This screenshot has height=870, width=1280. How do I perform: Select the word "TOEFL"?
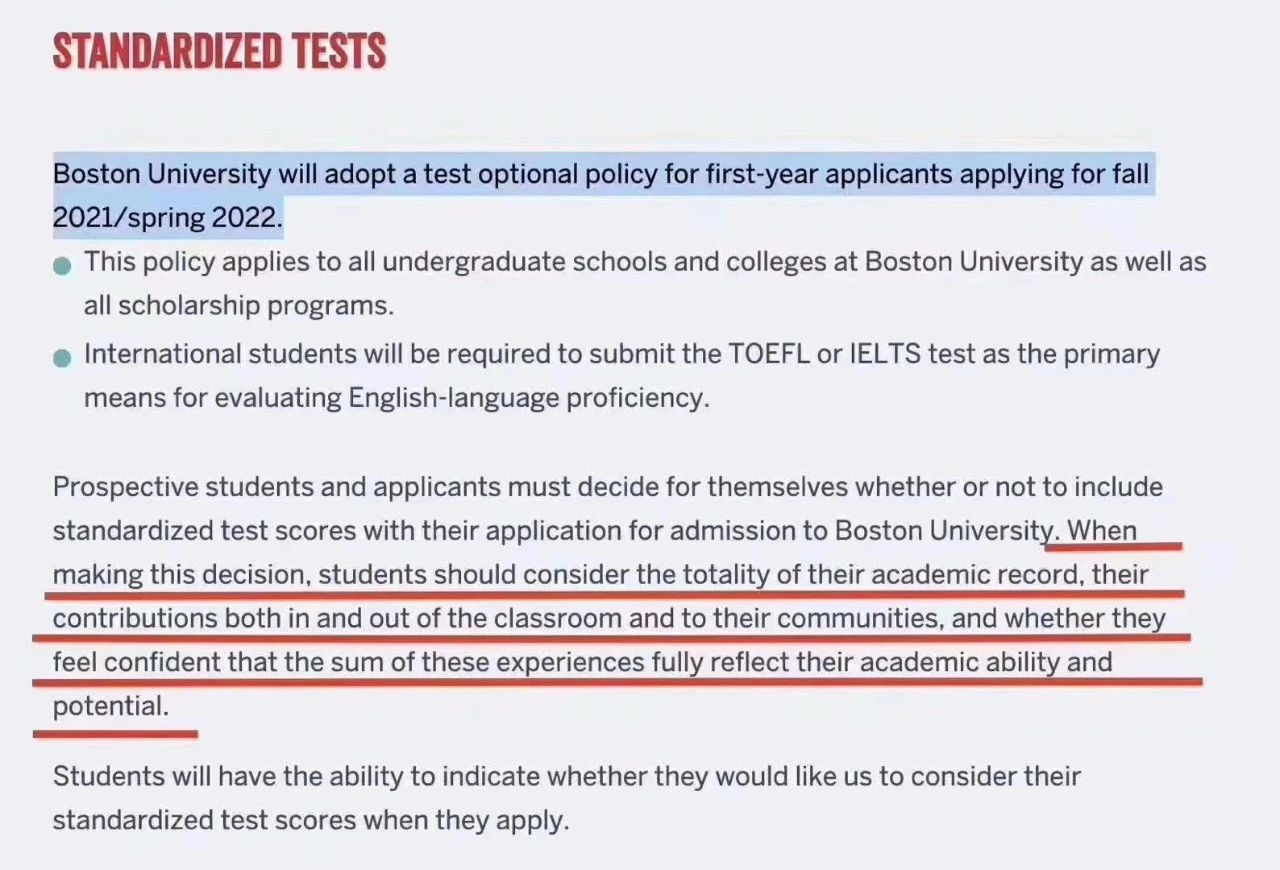coord(766,354)
